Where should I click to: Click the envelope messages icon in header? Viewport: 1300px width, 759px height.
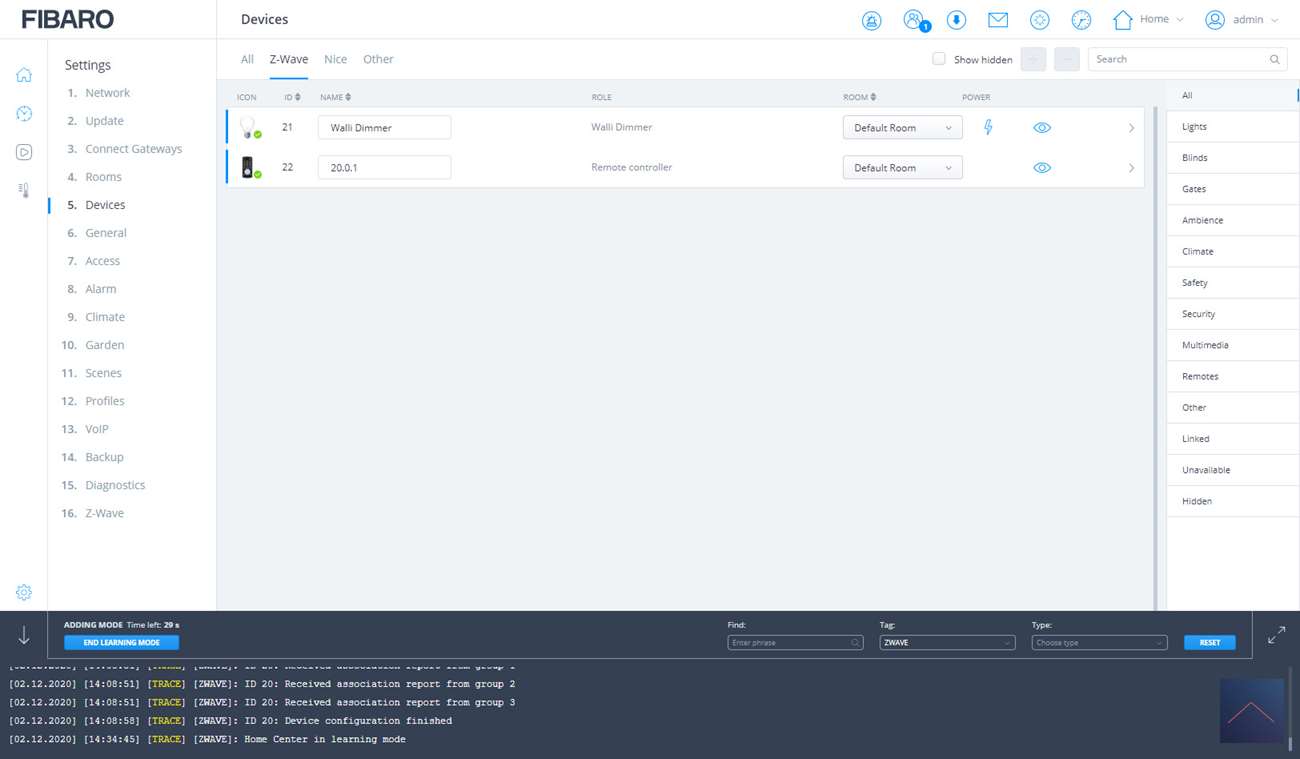[997, 20]
